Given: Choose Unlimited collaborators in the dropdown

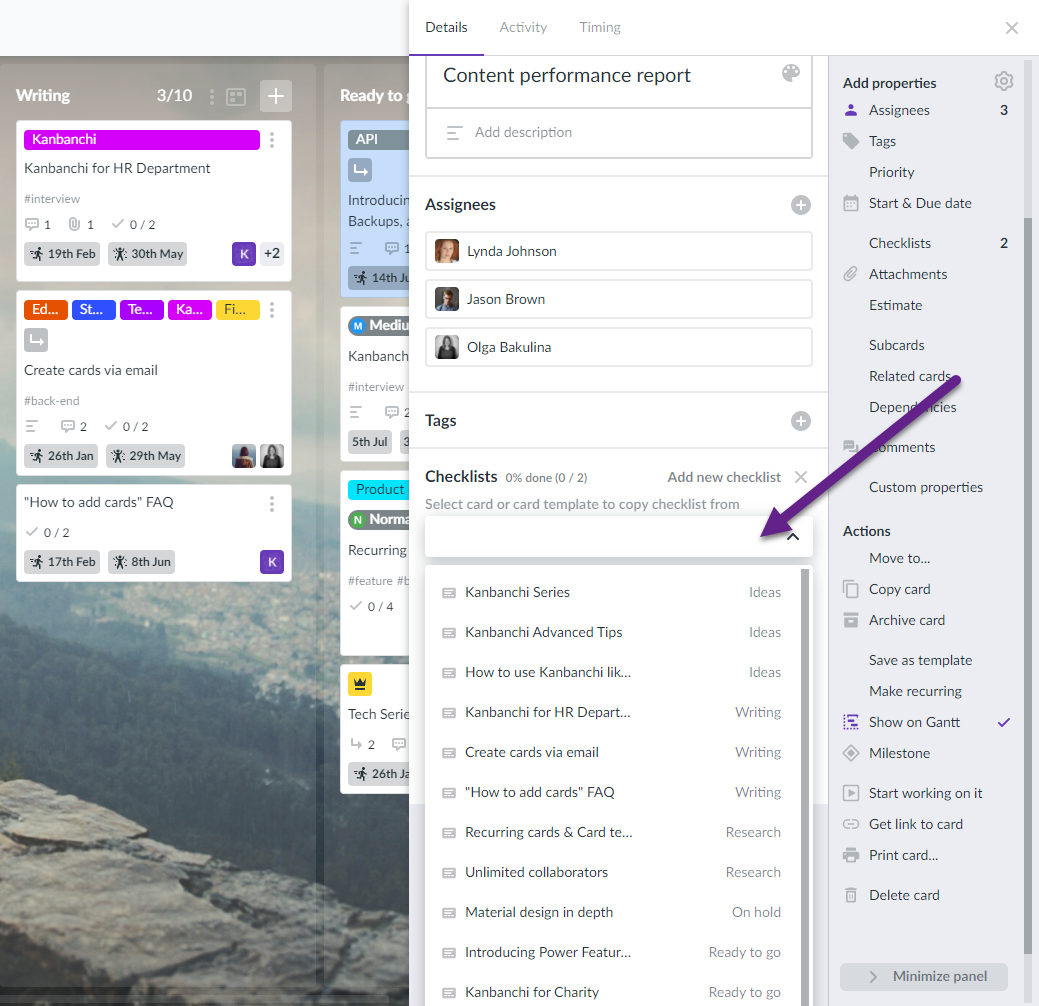Looking at the screenshot, I should [612, 872].
